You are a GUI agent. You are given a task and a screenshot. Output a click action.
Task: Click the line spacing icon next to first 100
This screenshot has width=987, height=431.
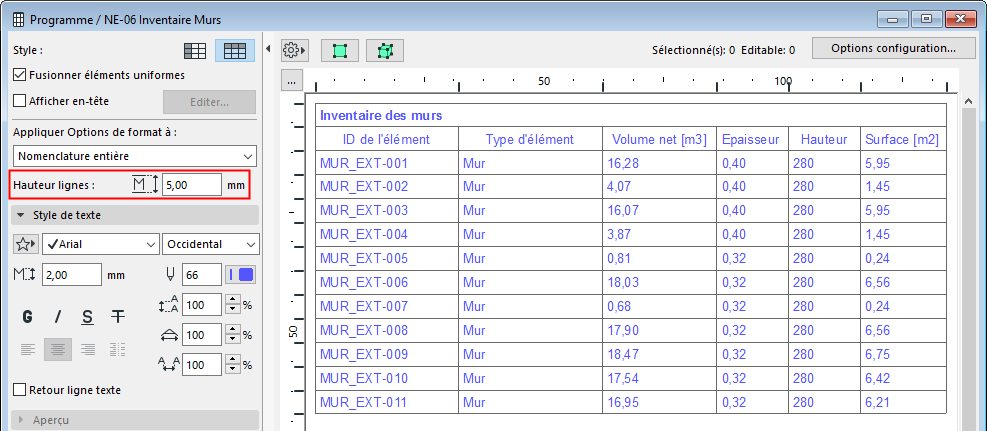(169, 305)
